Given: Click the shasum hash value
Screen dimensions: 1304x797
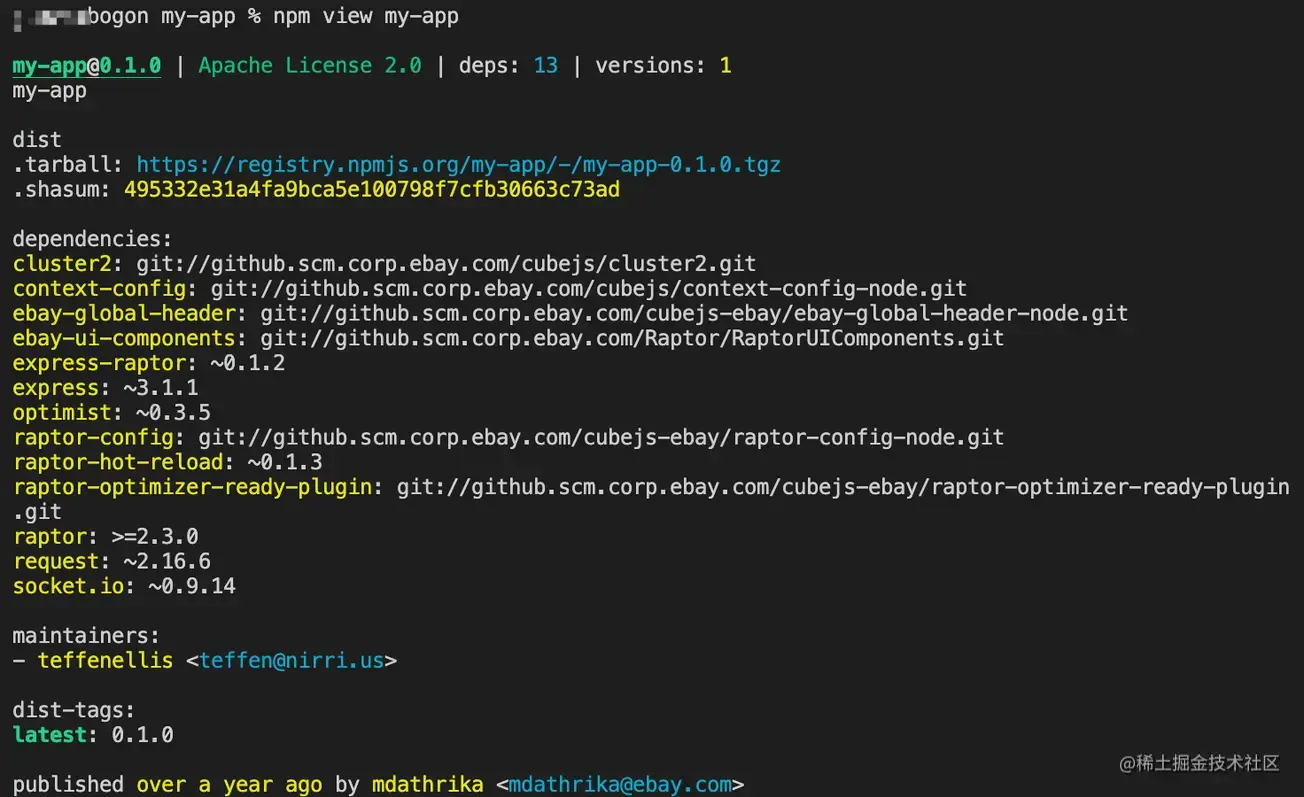Looking at the screenshot, I should tap(372, 189).
